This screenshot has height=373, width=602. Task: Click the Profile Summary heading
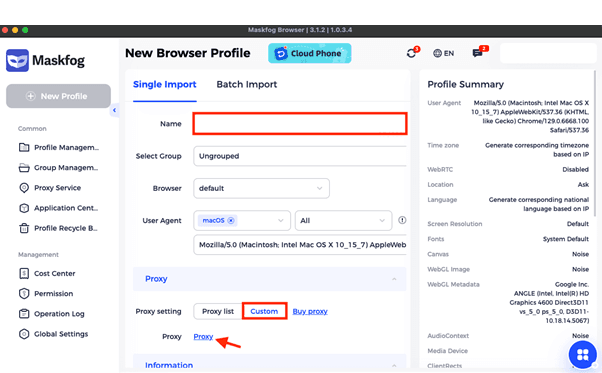tap(465, 84)
